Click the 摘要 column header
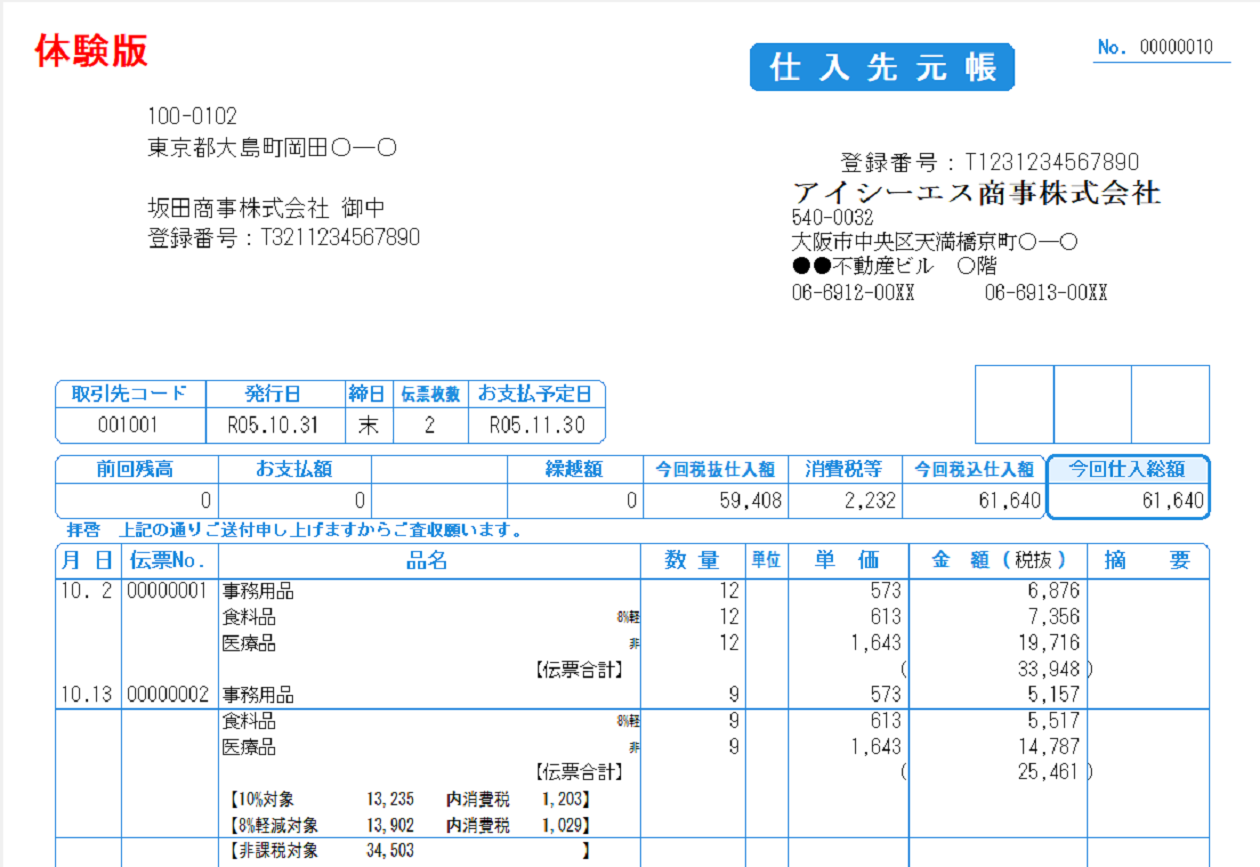This screenshot has width=1260, height=867. coord(1147,561)
